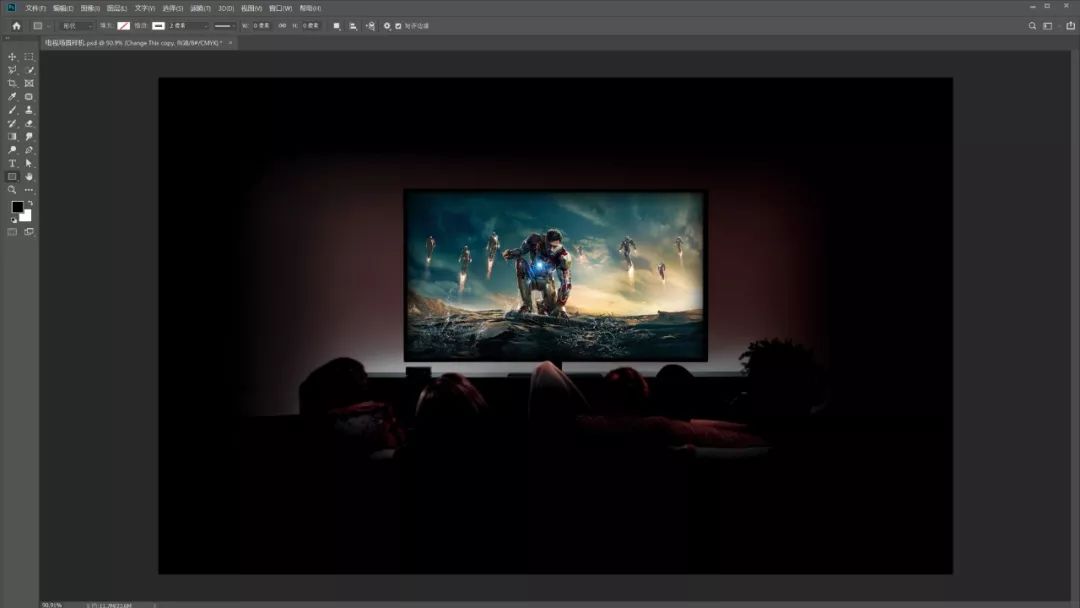Open the path arrangement option

(371, 25)
